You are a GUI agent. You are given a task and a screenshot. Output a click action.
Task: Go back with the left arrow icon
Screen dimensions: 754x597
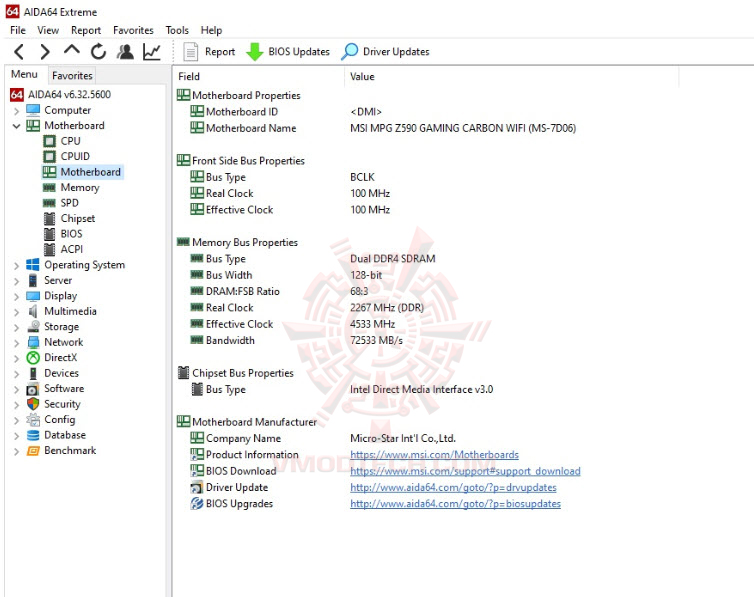[x=19, y=51]
